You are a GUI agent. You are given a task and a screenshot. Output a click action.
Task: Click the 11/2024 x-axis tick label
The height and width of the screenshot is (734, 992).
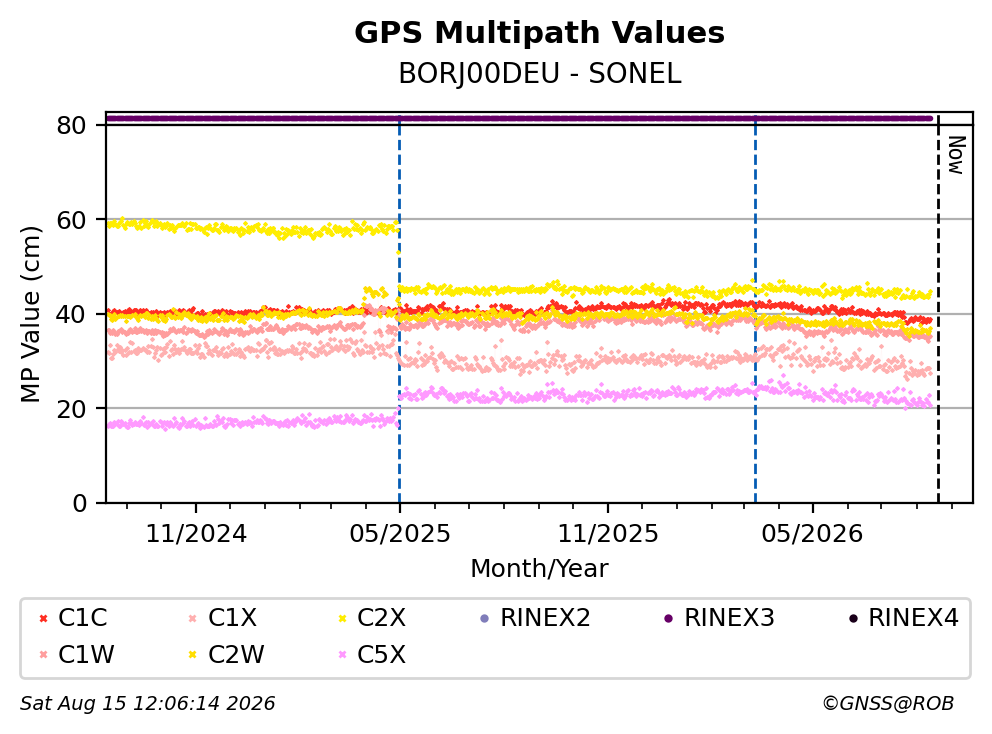[196, 534]
